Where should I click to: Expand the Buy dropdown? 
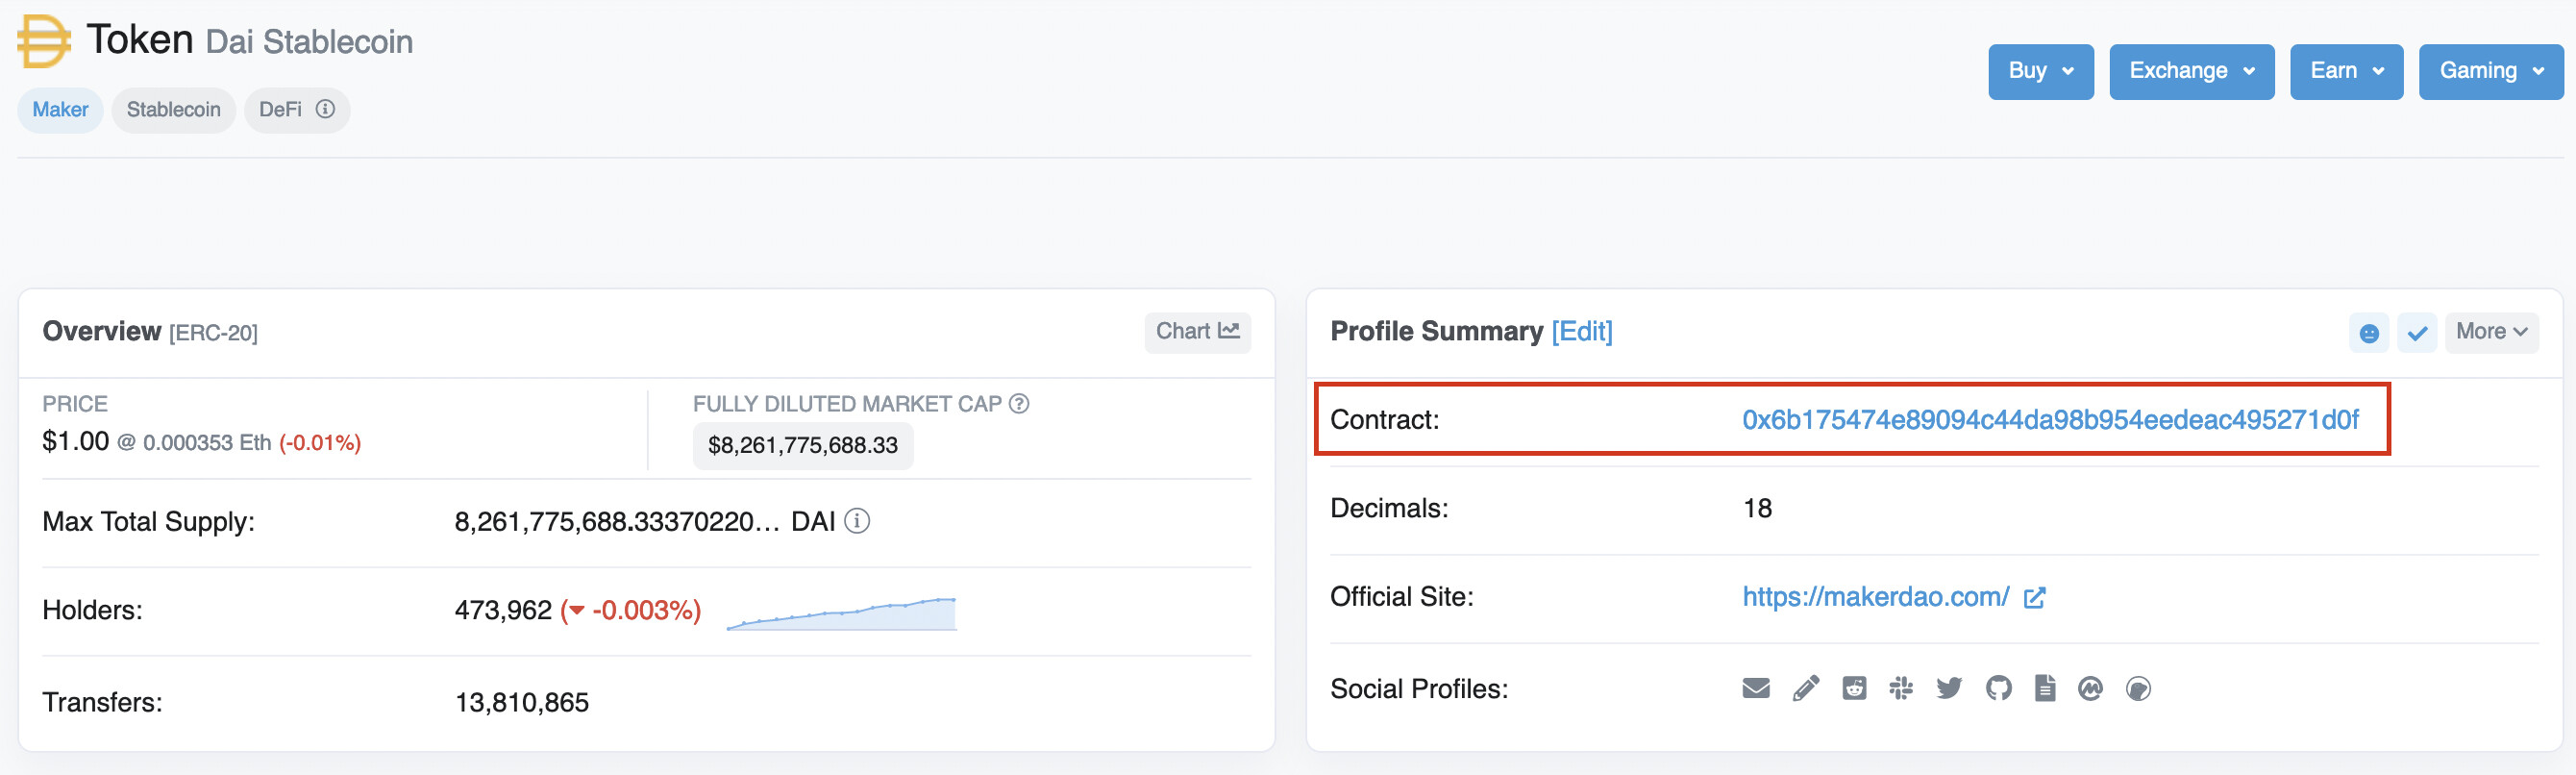(x=2040, y=71)
